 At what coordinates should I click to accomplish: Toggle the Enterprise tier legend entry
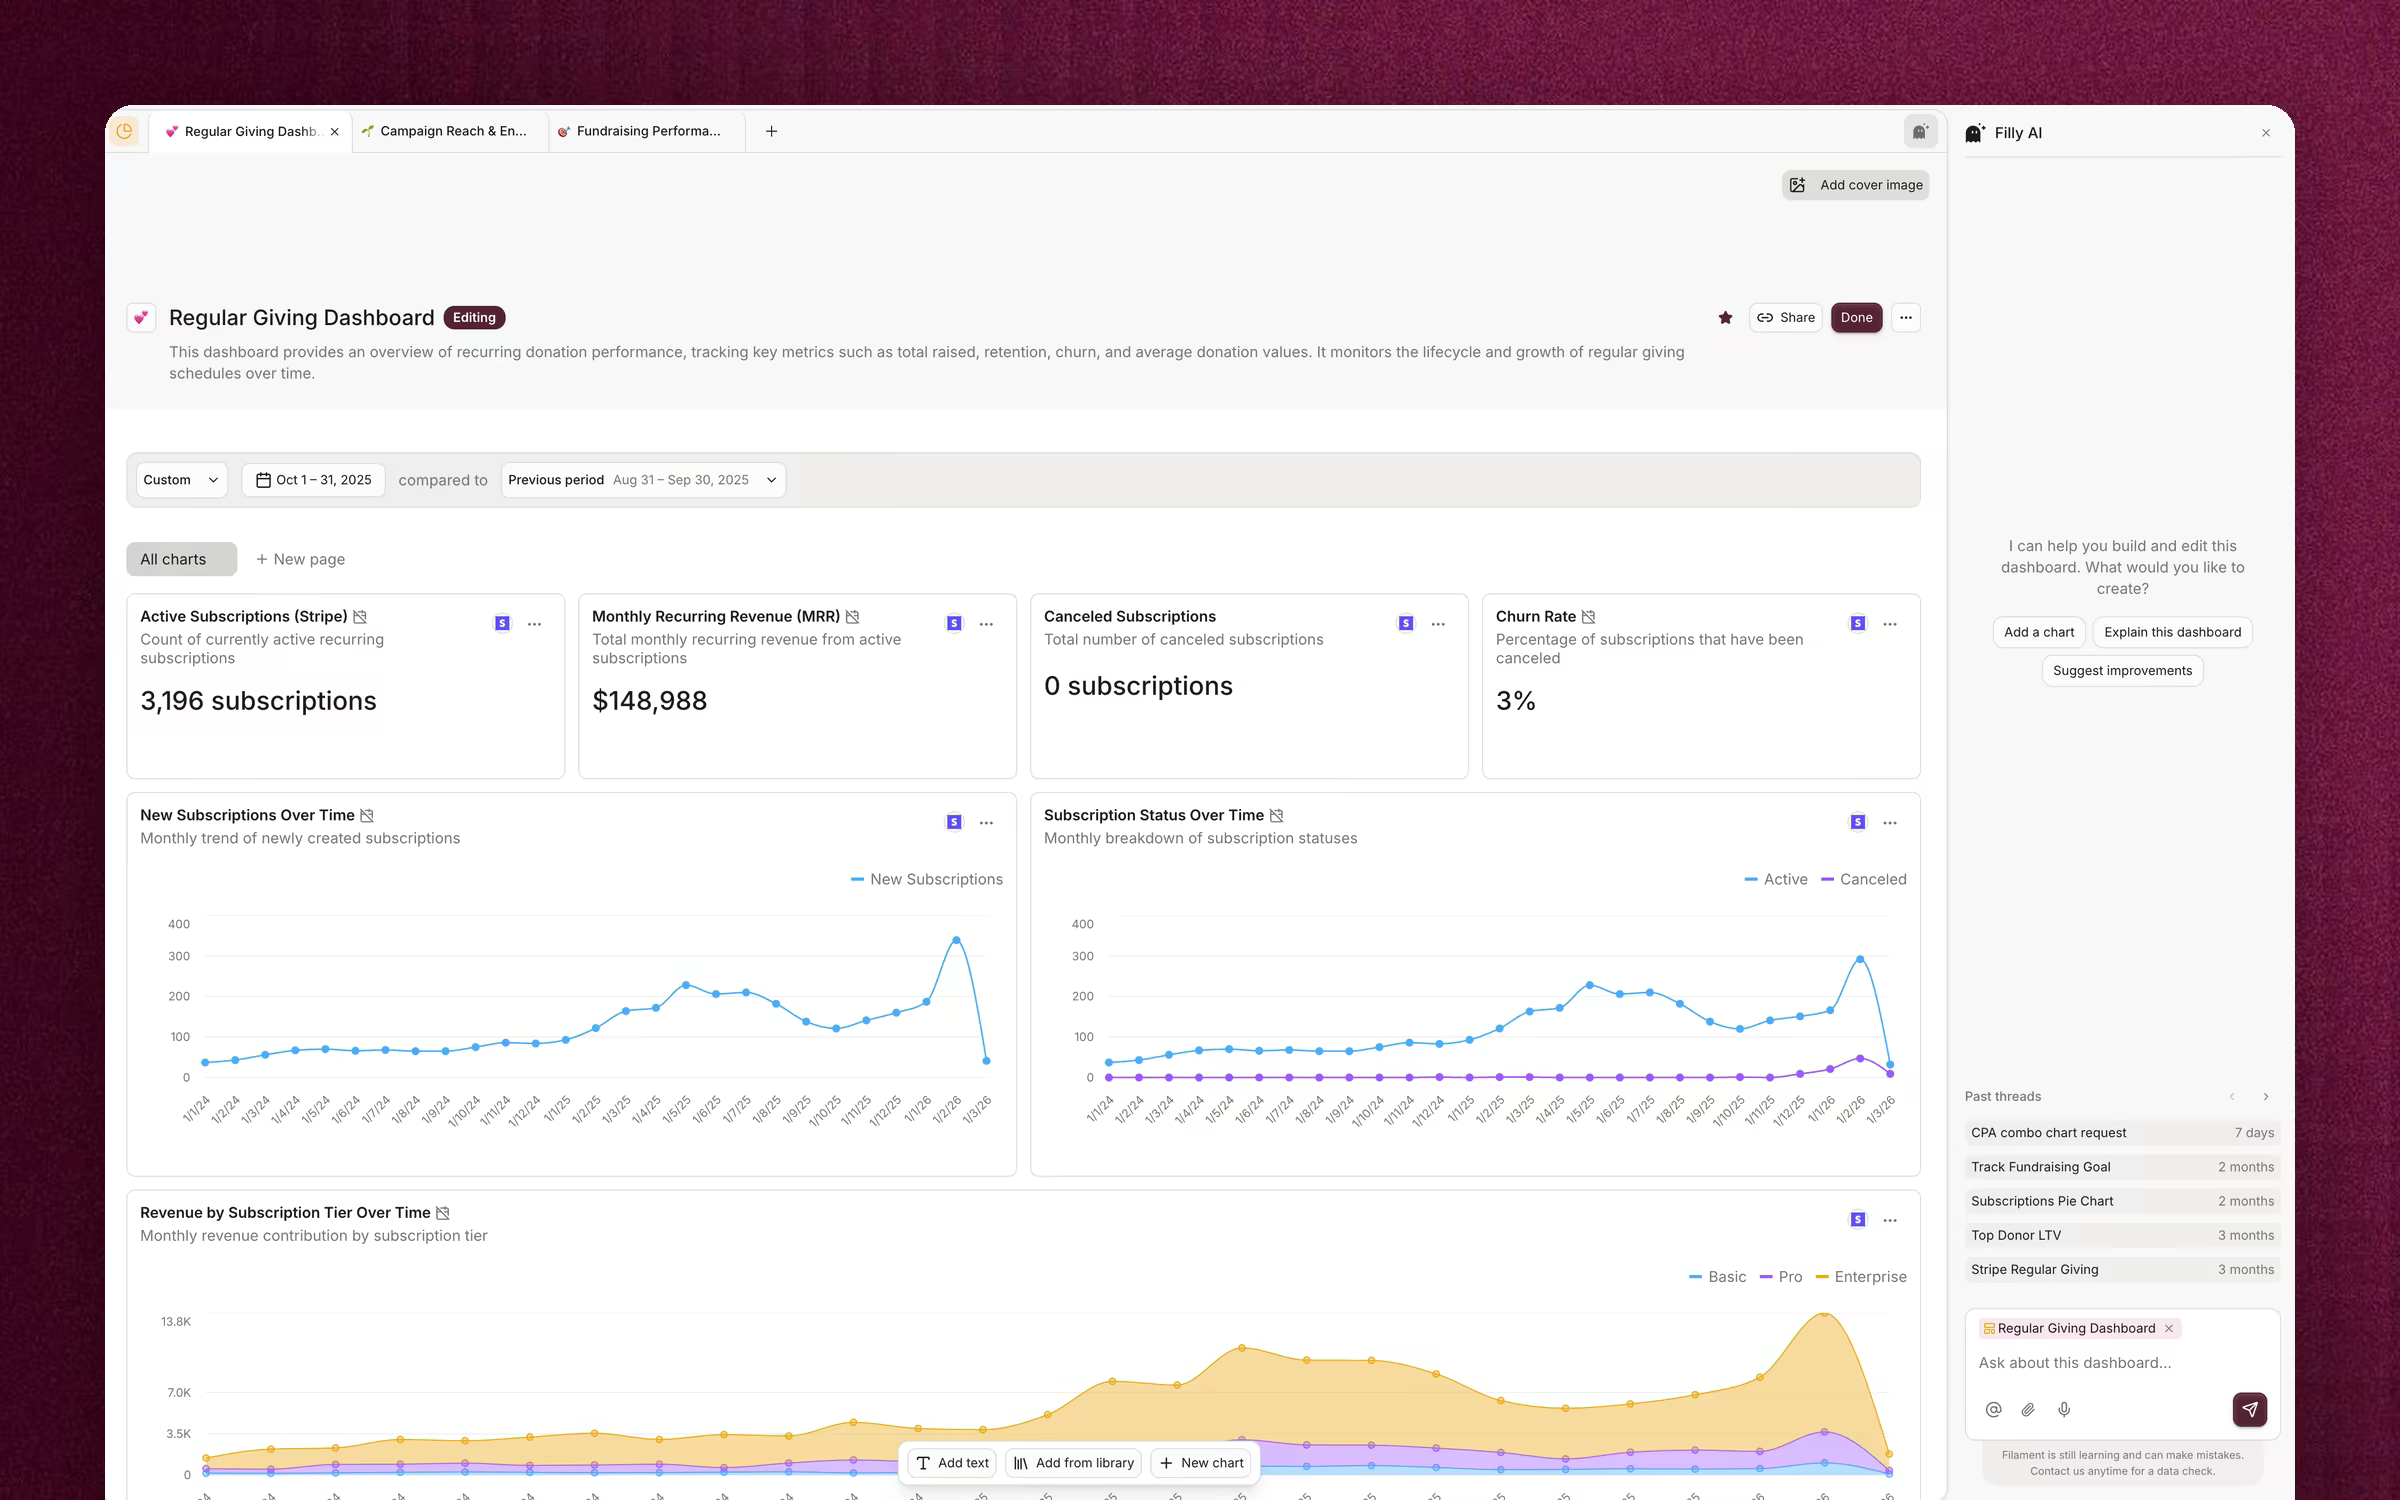(1861, 1277)
